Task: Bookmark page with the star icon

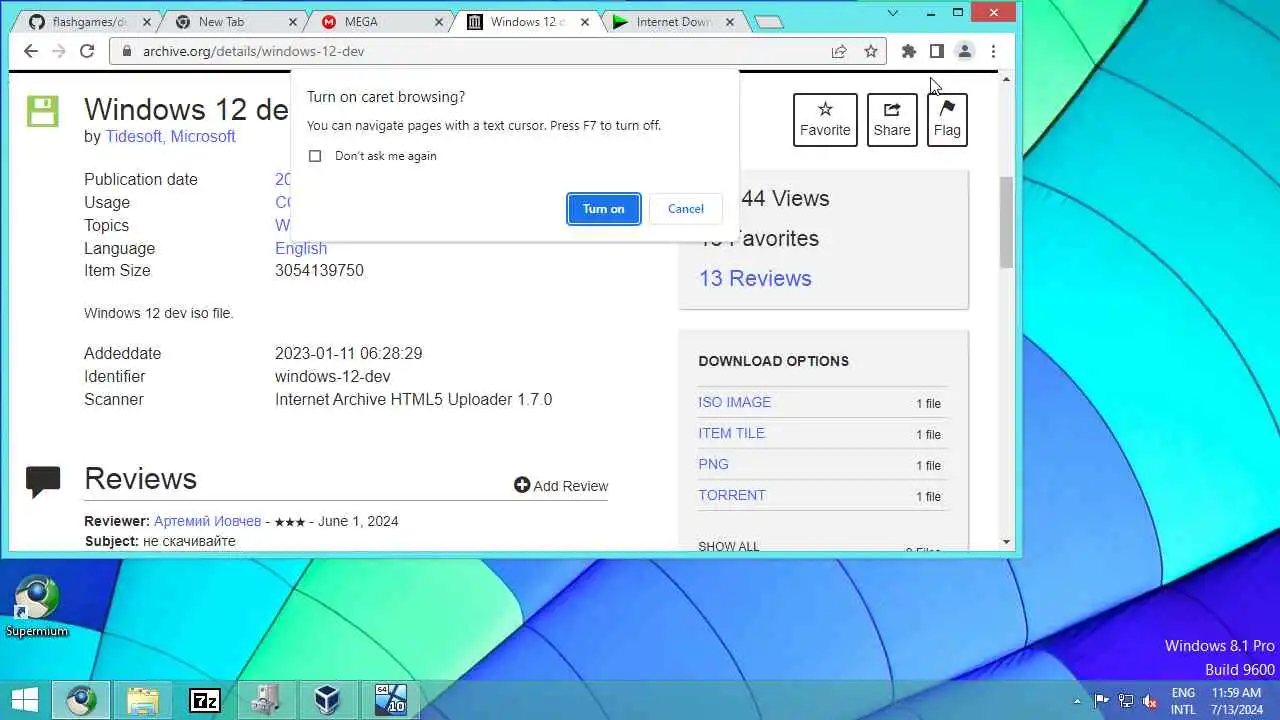Action: coord(871,51)
